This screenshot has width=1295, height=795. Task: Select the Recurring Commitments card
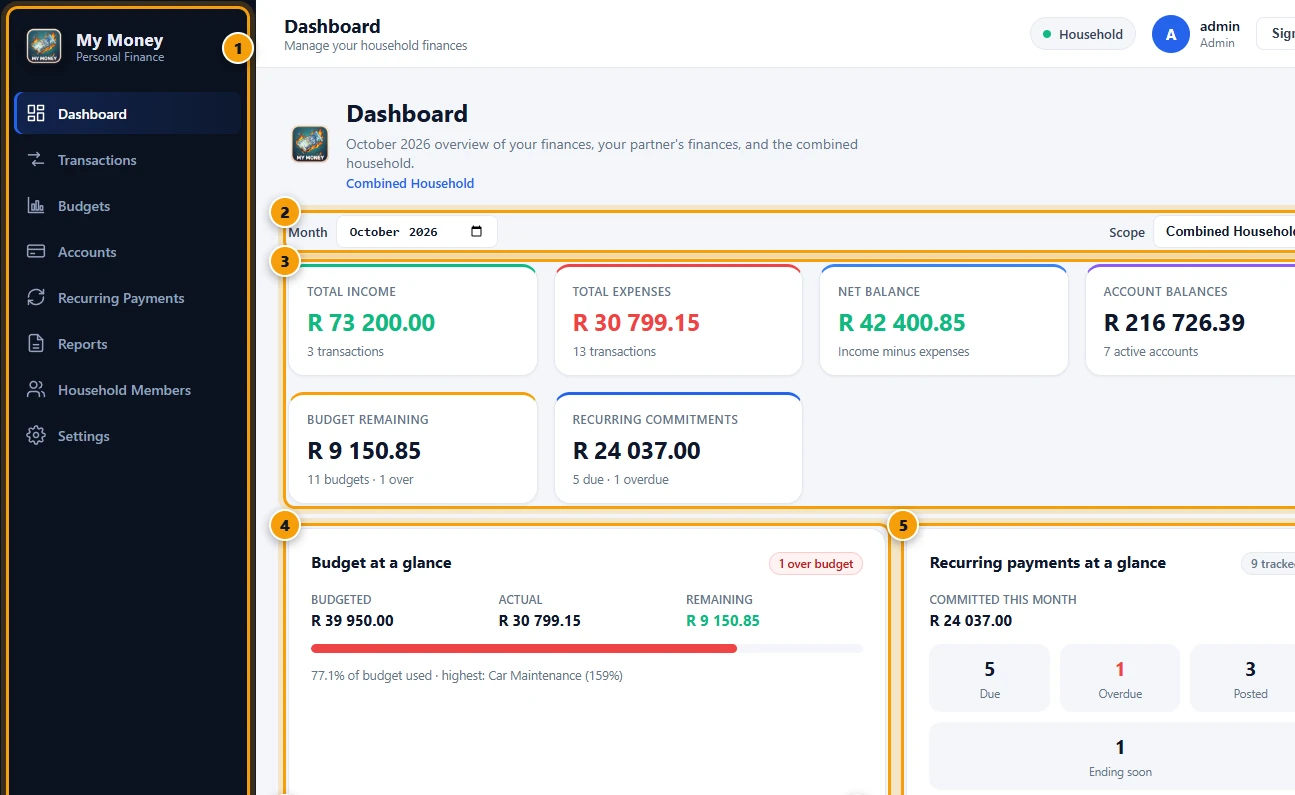pos(678,448)
